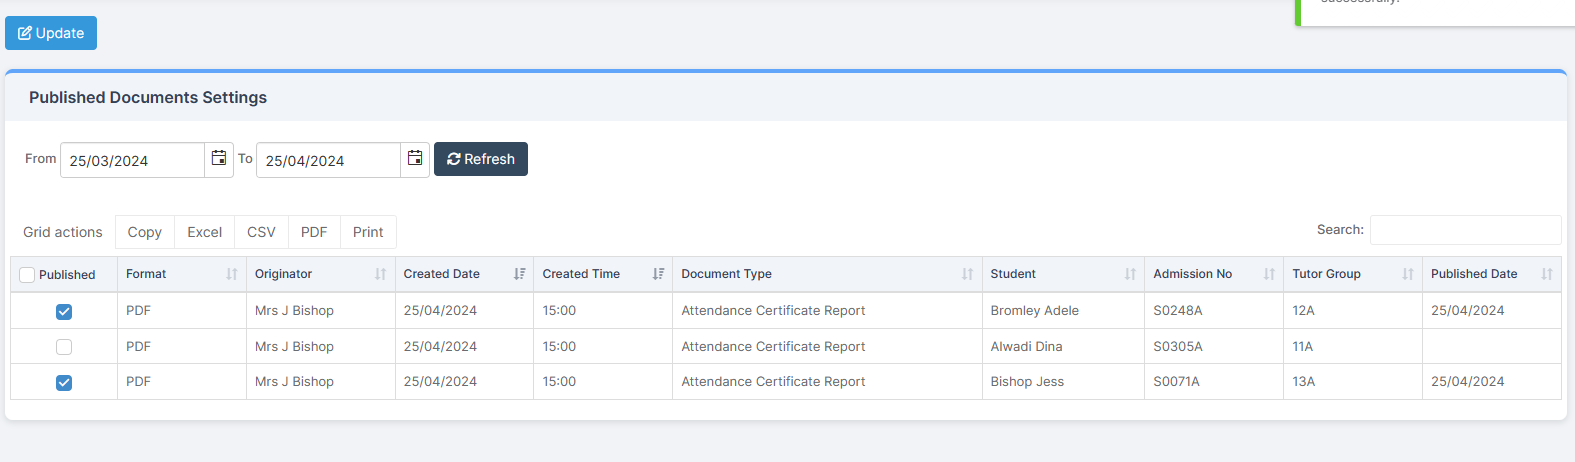Export the grid to Excel
The image size is (1575, 462).
(x=205, y=232)
